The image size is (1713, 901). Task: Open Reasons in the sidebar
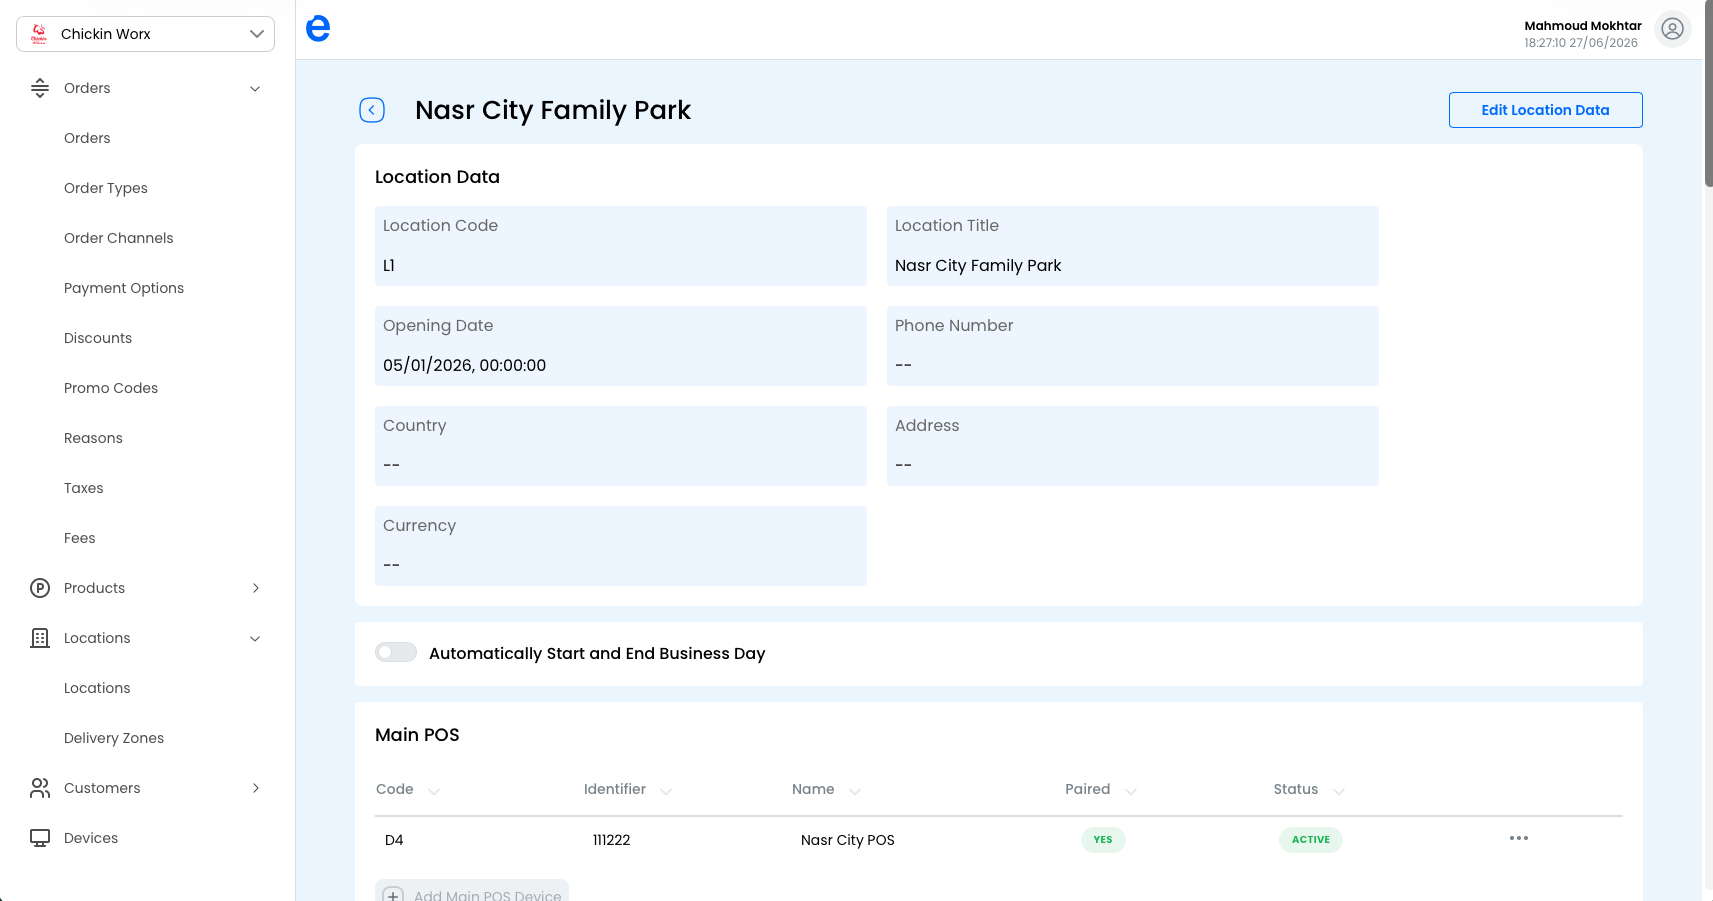coord(93,438)
